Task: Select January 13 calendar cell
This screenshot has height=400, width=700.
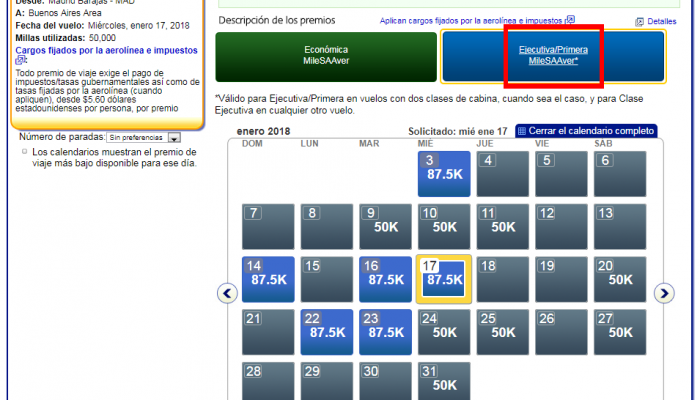Action: click(620, 226)
